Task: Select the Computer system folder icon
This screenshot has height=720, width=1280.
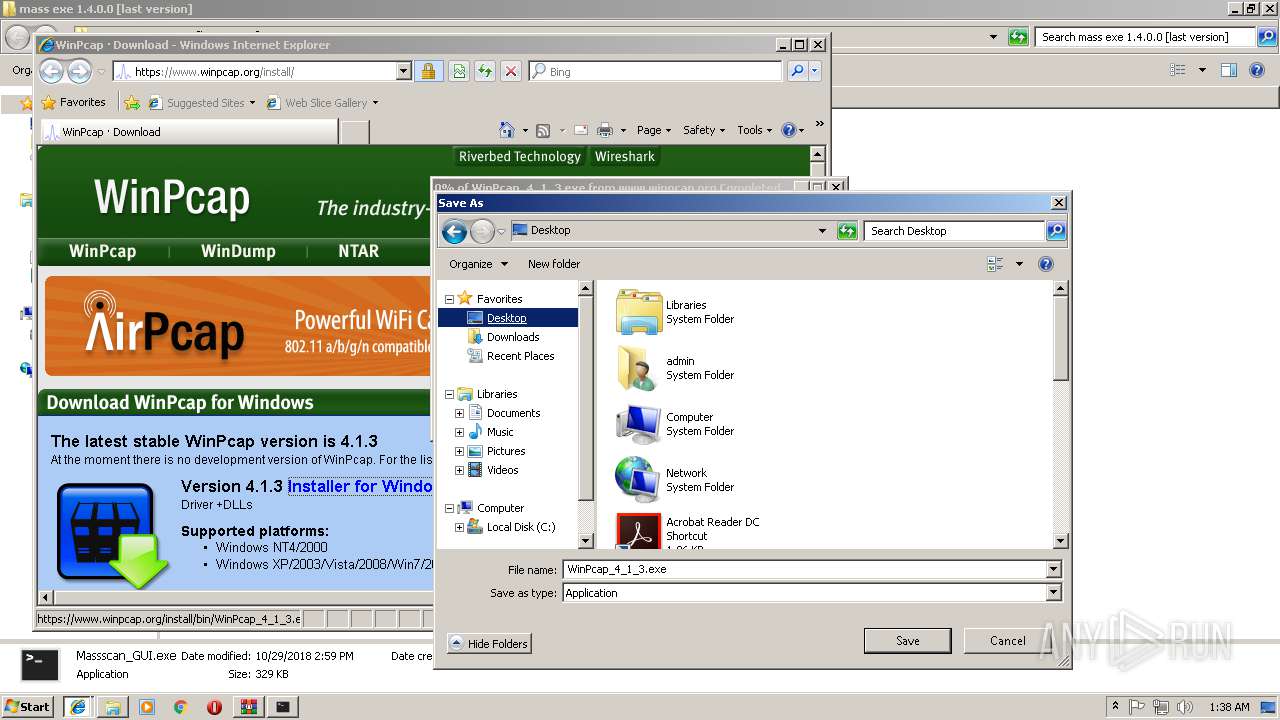Action: [638, 424]
